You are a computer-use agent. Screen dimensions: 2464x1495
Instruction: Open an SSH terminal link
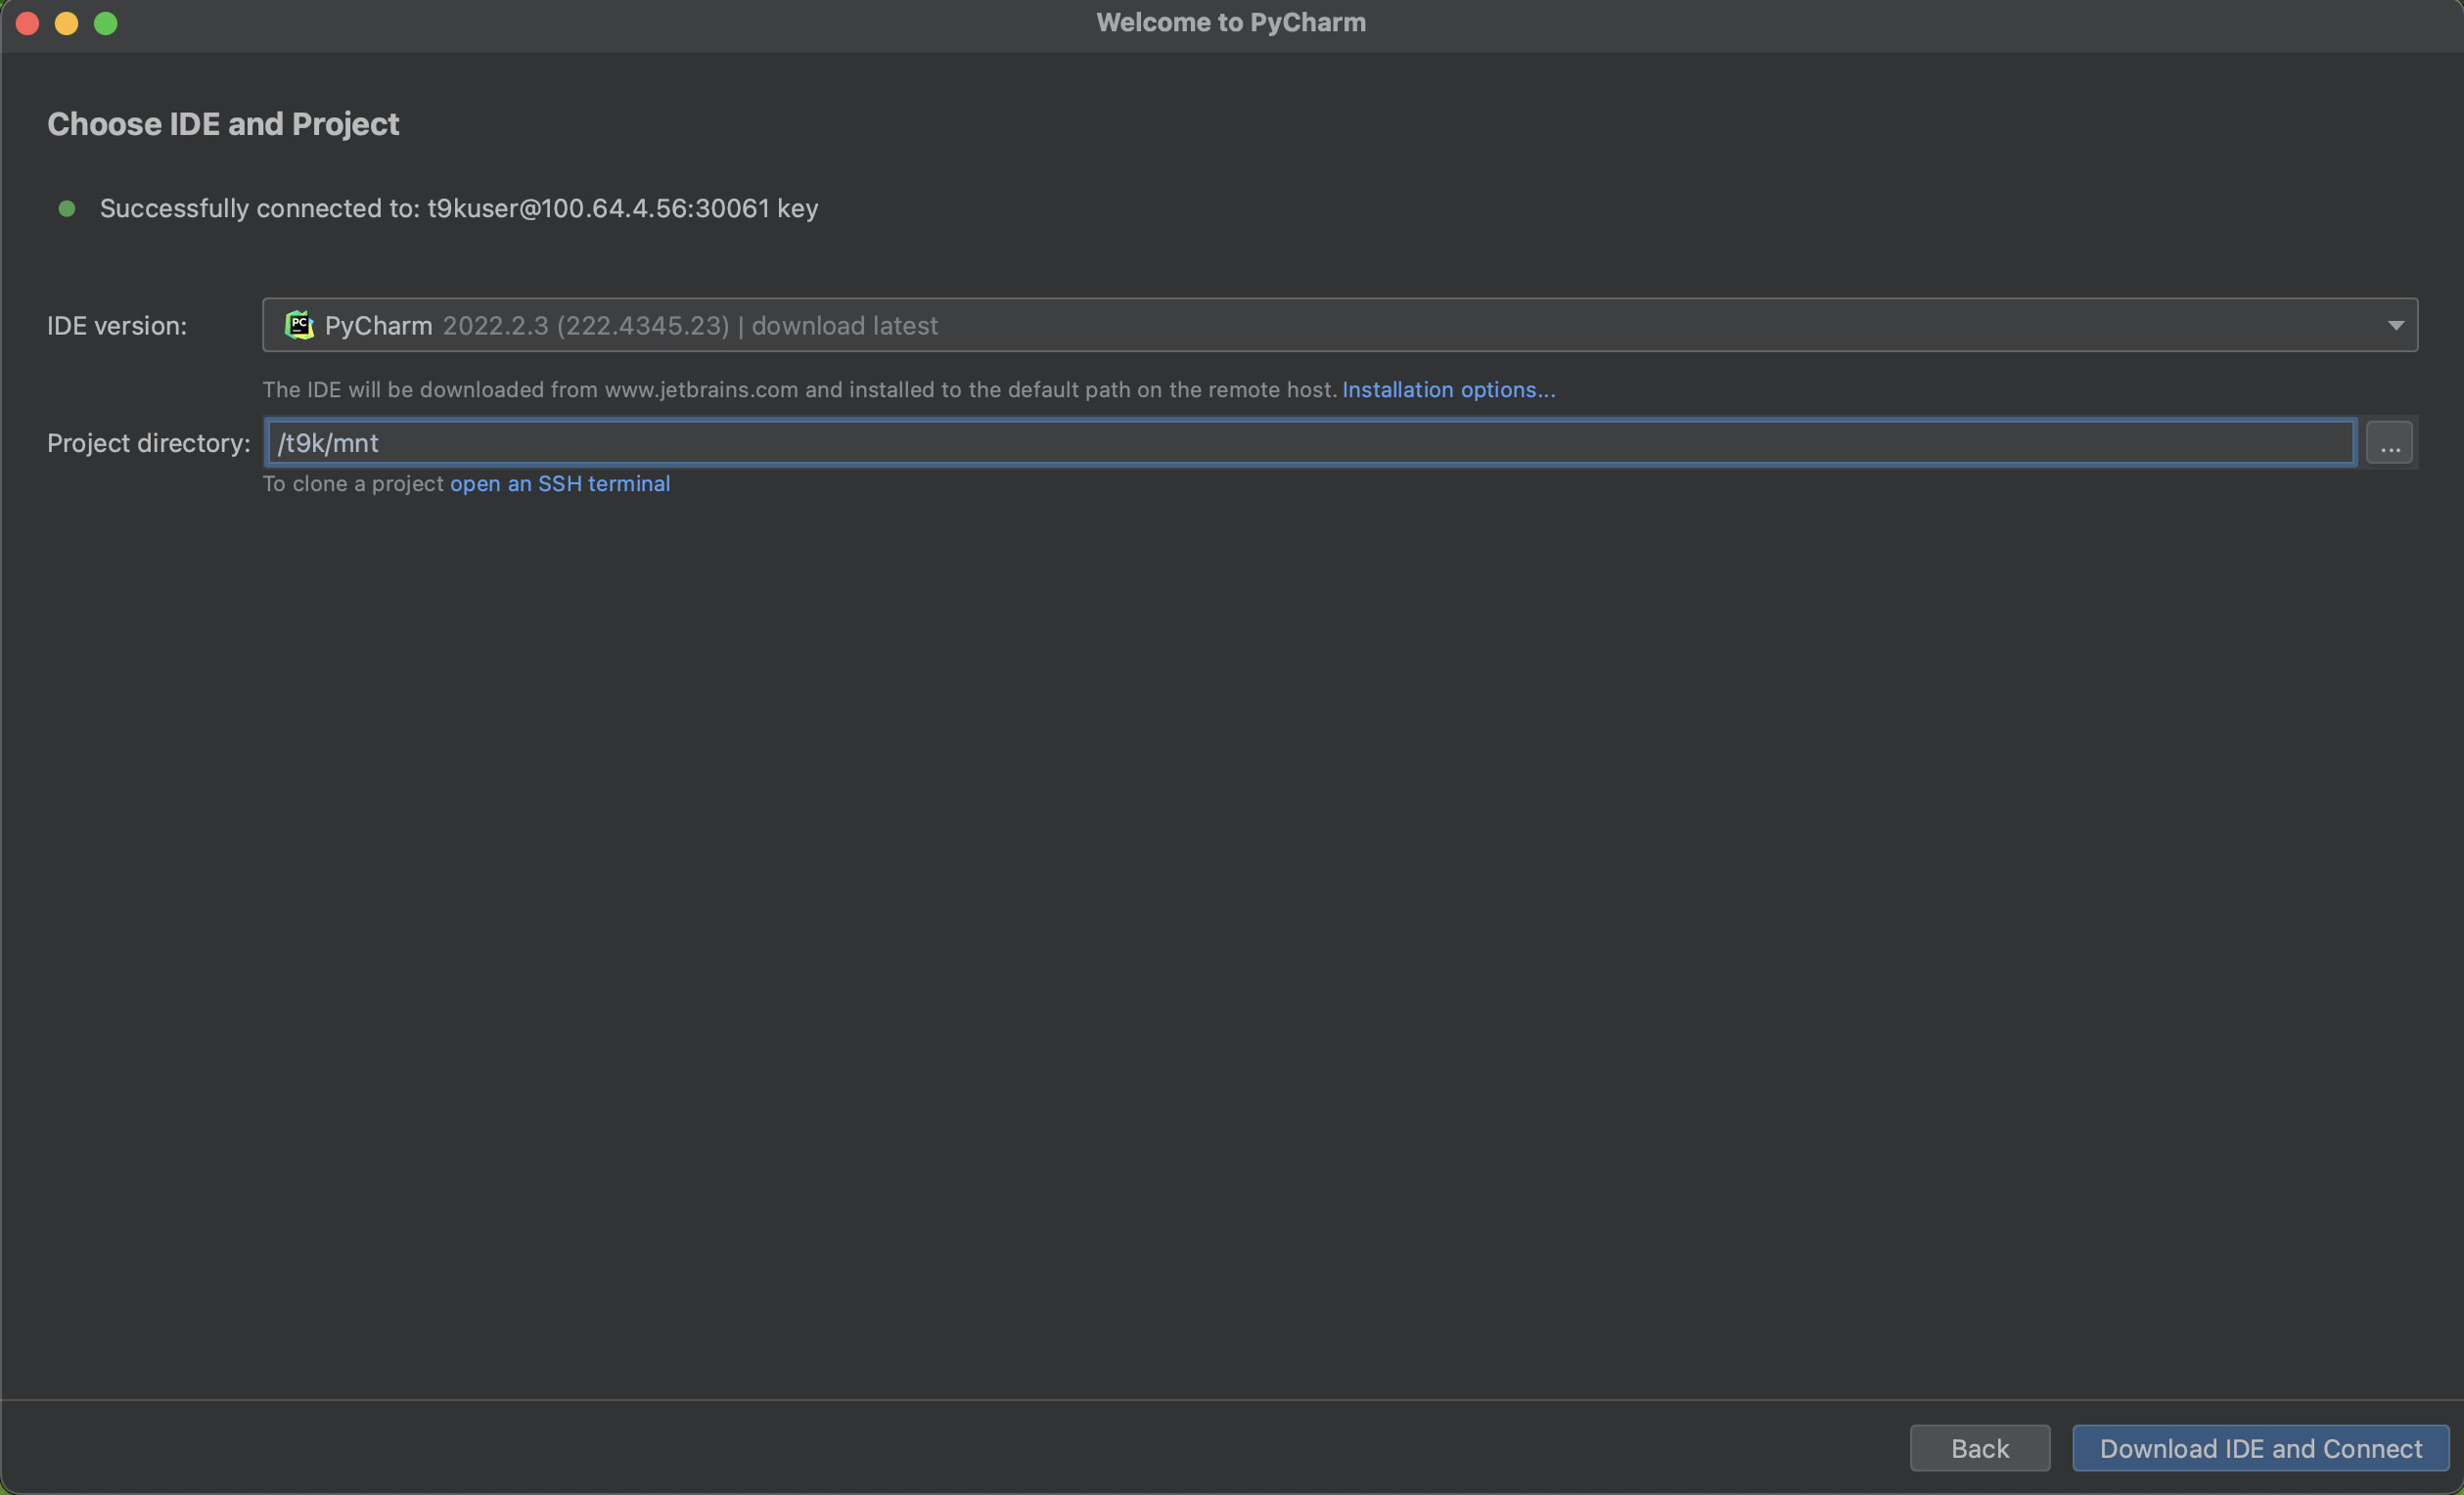560,484
